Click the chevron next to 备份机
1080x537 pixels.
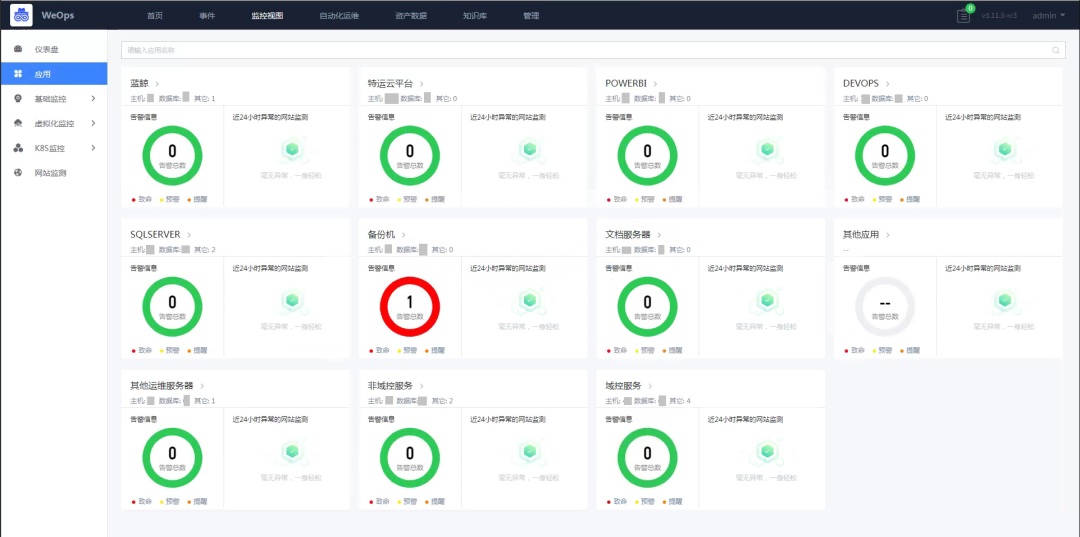[404, 235]
